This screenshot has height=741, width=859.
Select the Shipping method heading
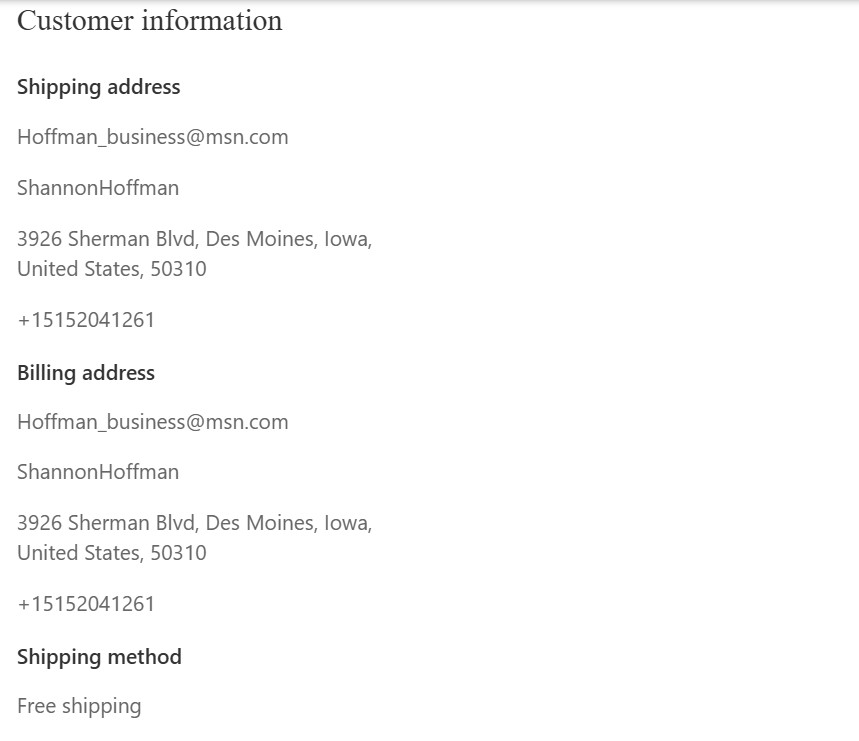pyautogui.click(x=99, y=657)
